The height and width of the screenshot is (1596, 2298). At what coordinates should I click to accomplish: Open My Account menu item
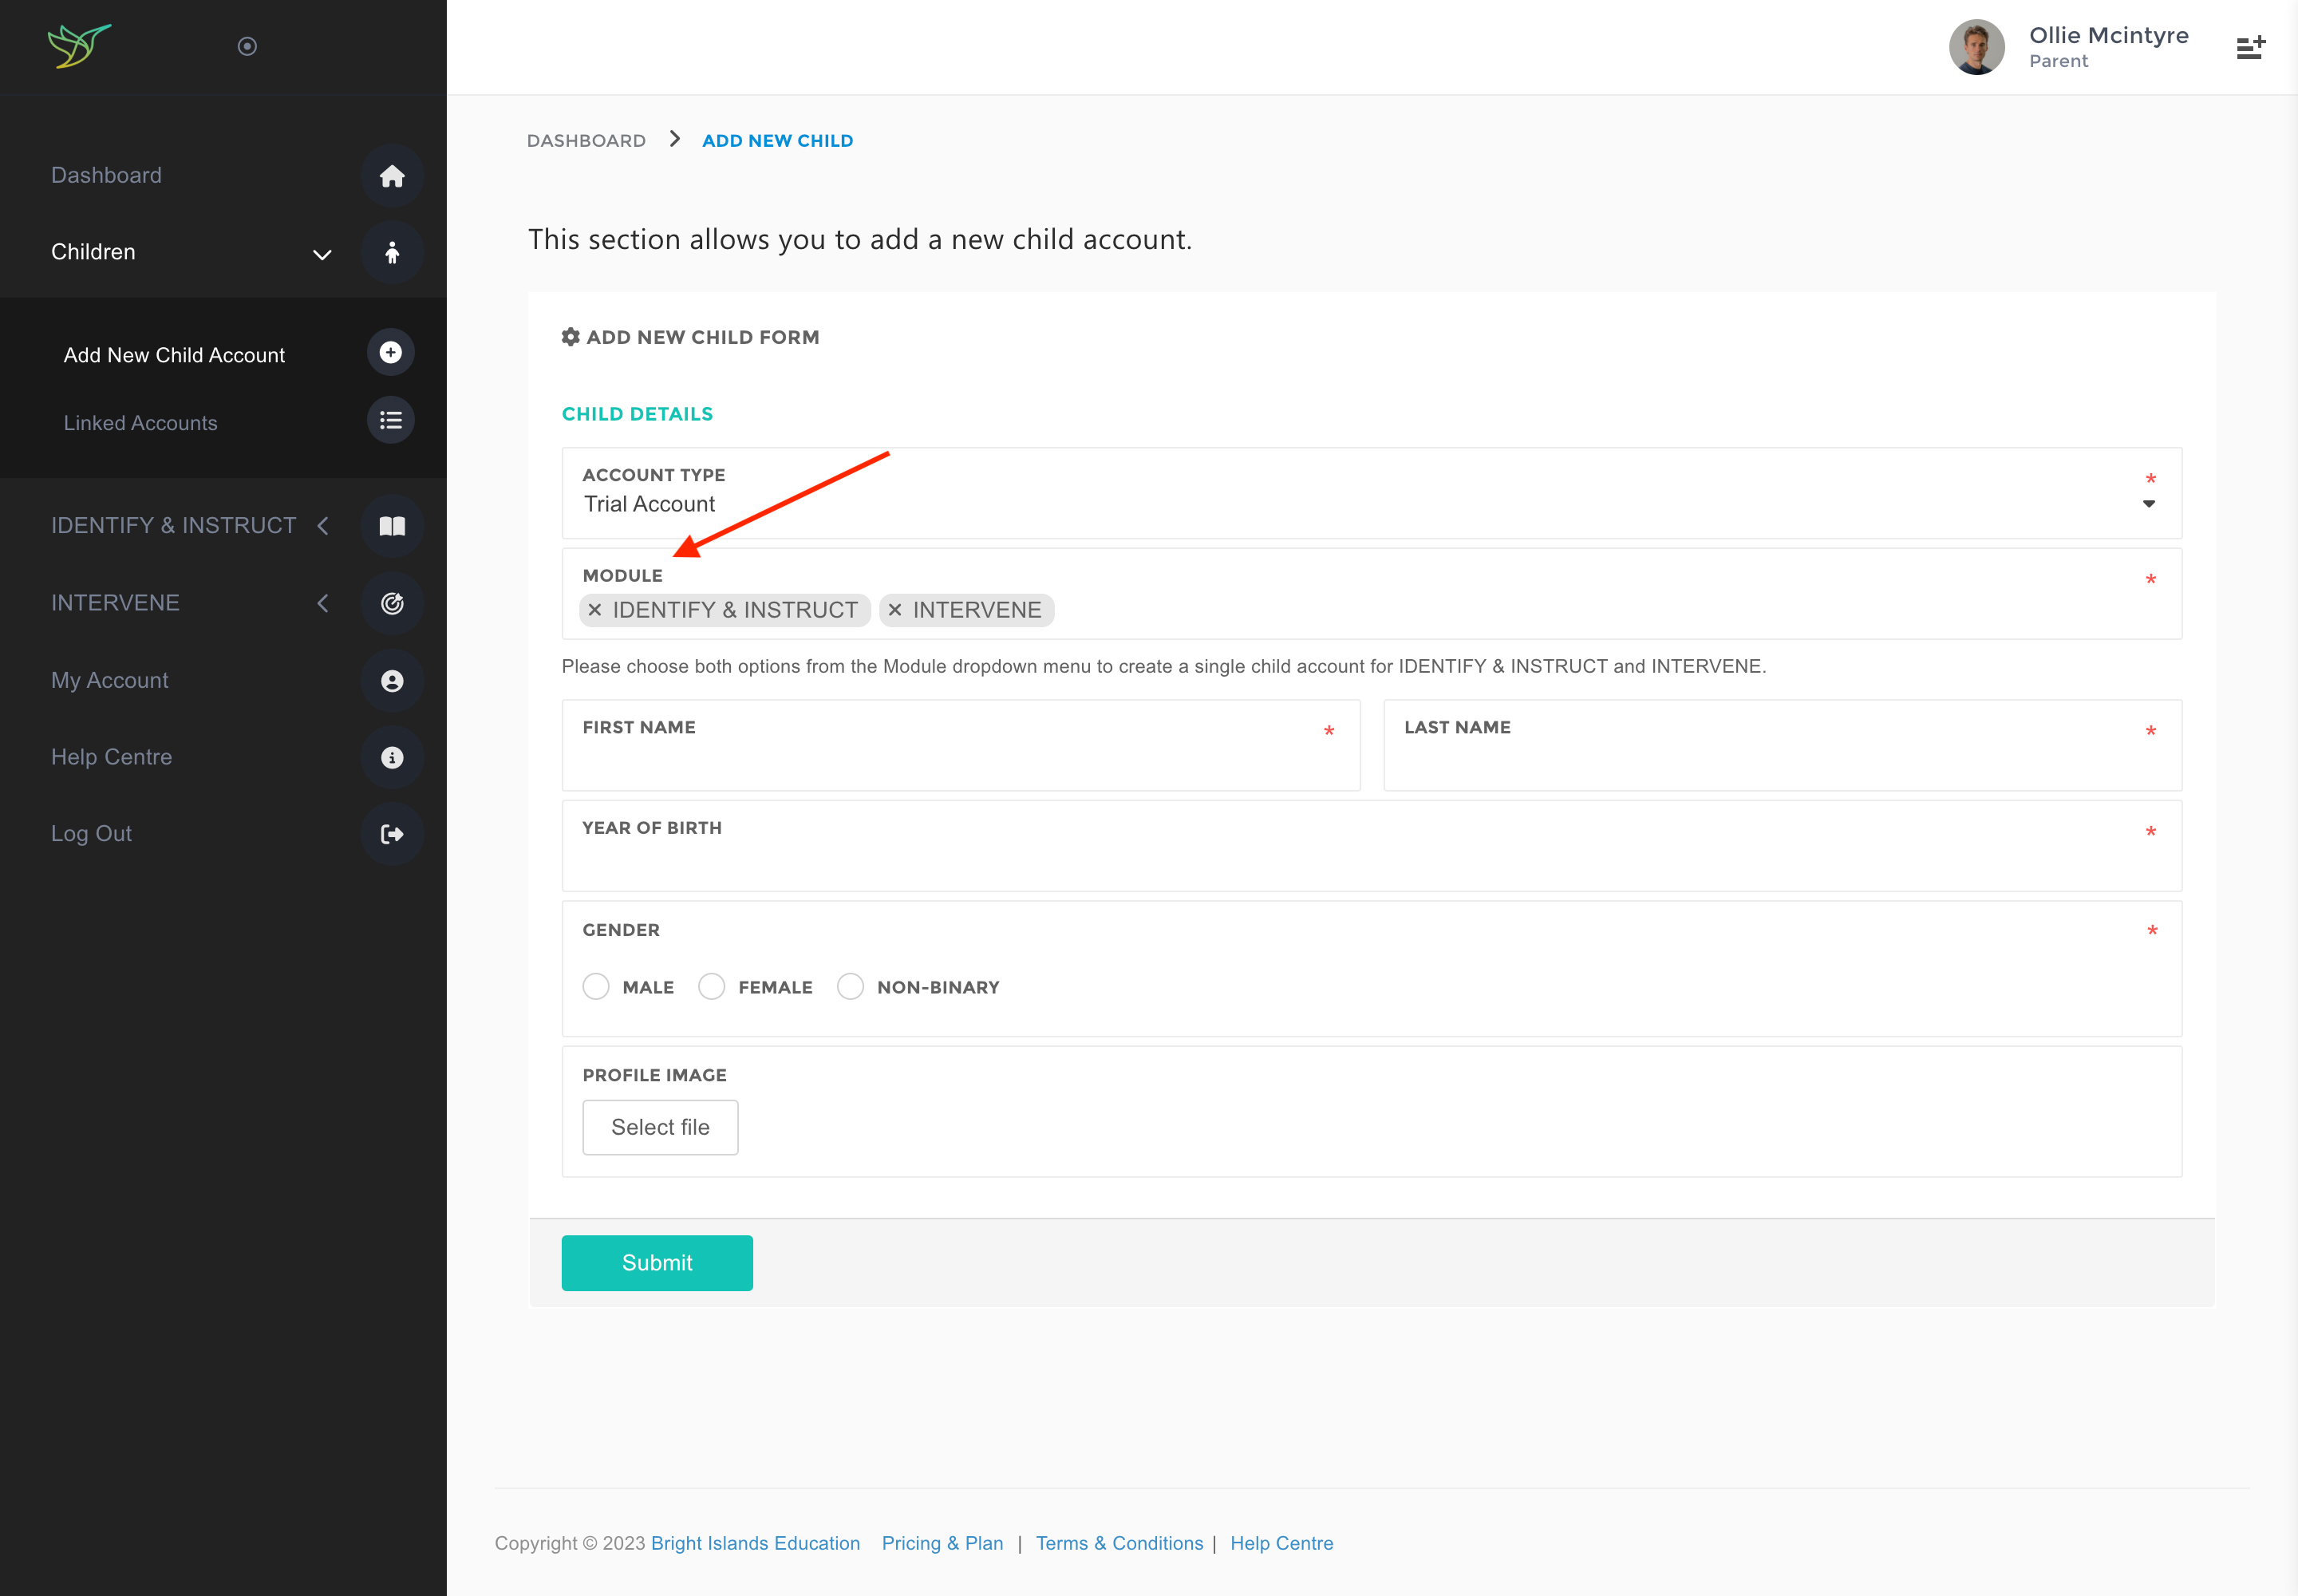[110, 680]
